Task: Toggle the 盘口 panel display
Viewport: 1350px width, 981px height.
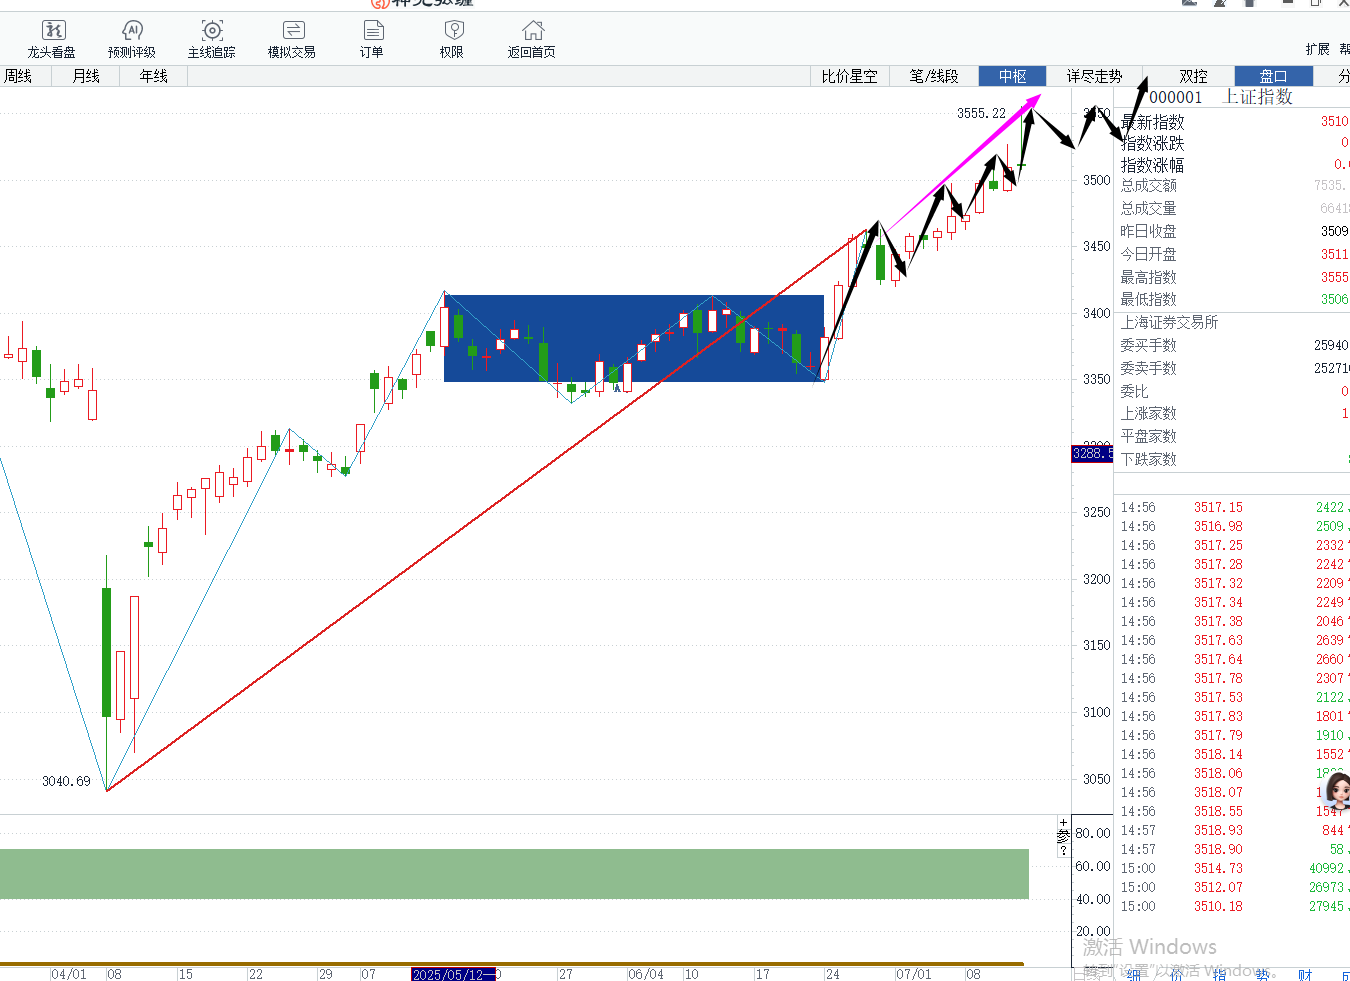Action: click(1273, 76)
